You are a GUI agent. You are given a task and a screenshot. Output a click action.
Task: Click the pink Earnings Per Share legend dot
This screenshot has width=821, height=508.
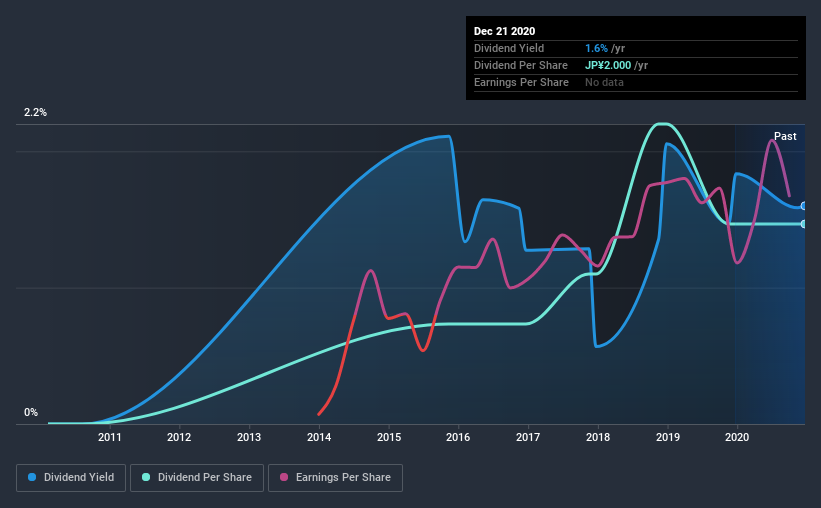point(284,477)
